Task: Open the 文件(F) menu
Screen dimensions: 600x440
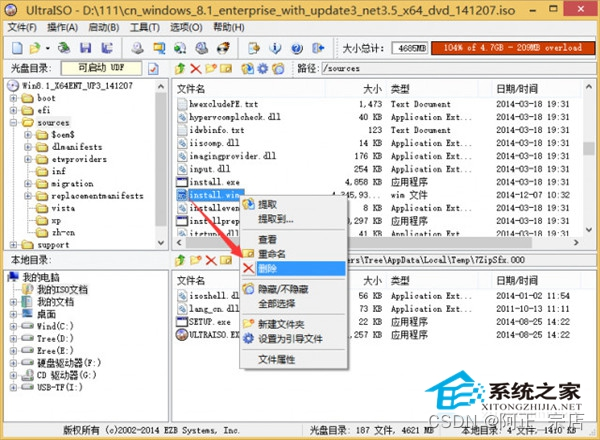Action: [x=22, y=28]
